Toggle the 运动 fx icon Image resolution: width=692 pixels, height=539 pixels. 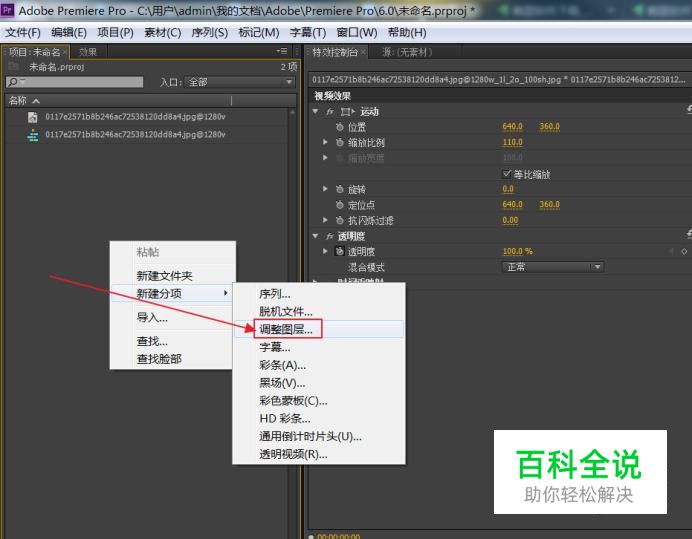(330, 112)
